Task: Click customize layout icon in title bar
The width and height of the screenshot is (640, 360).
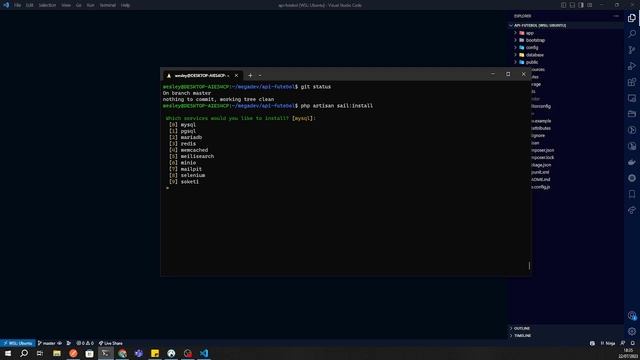Action: 590,5
